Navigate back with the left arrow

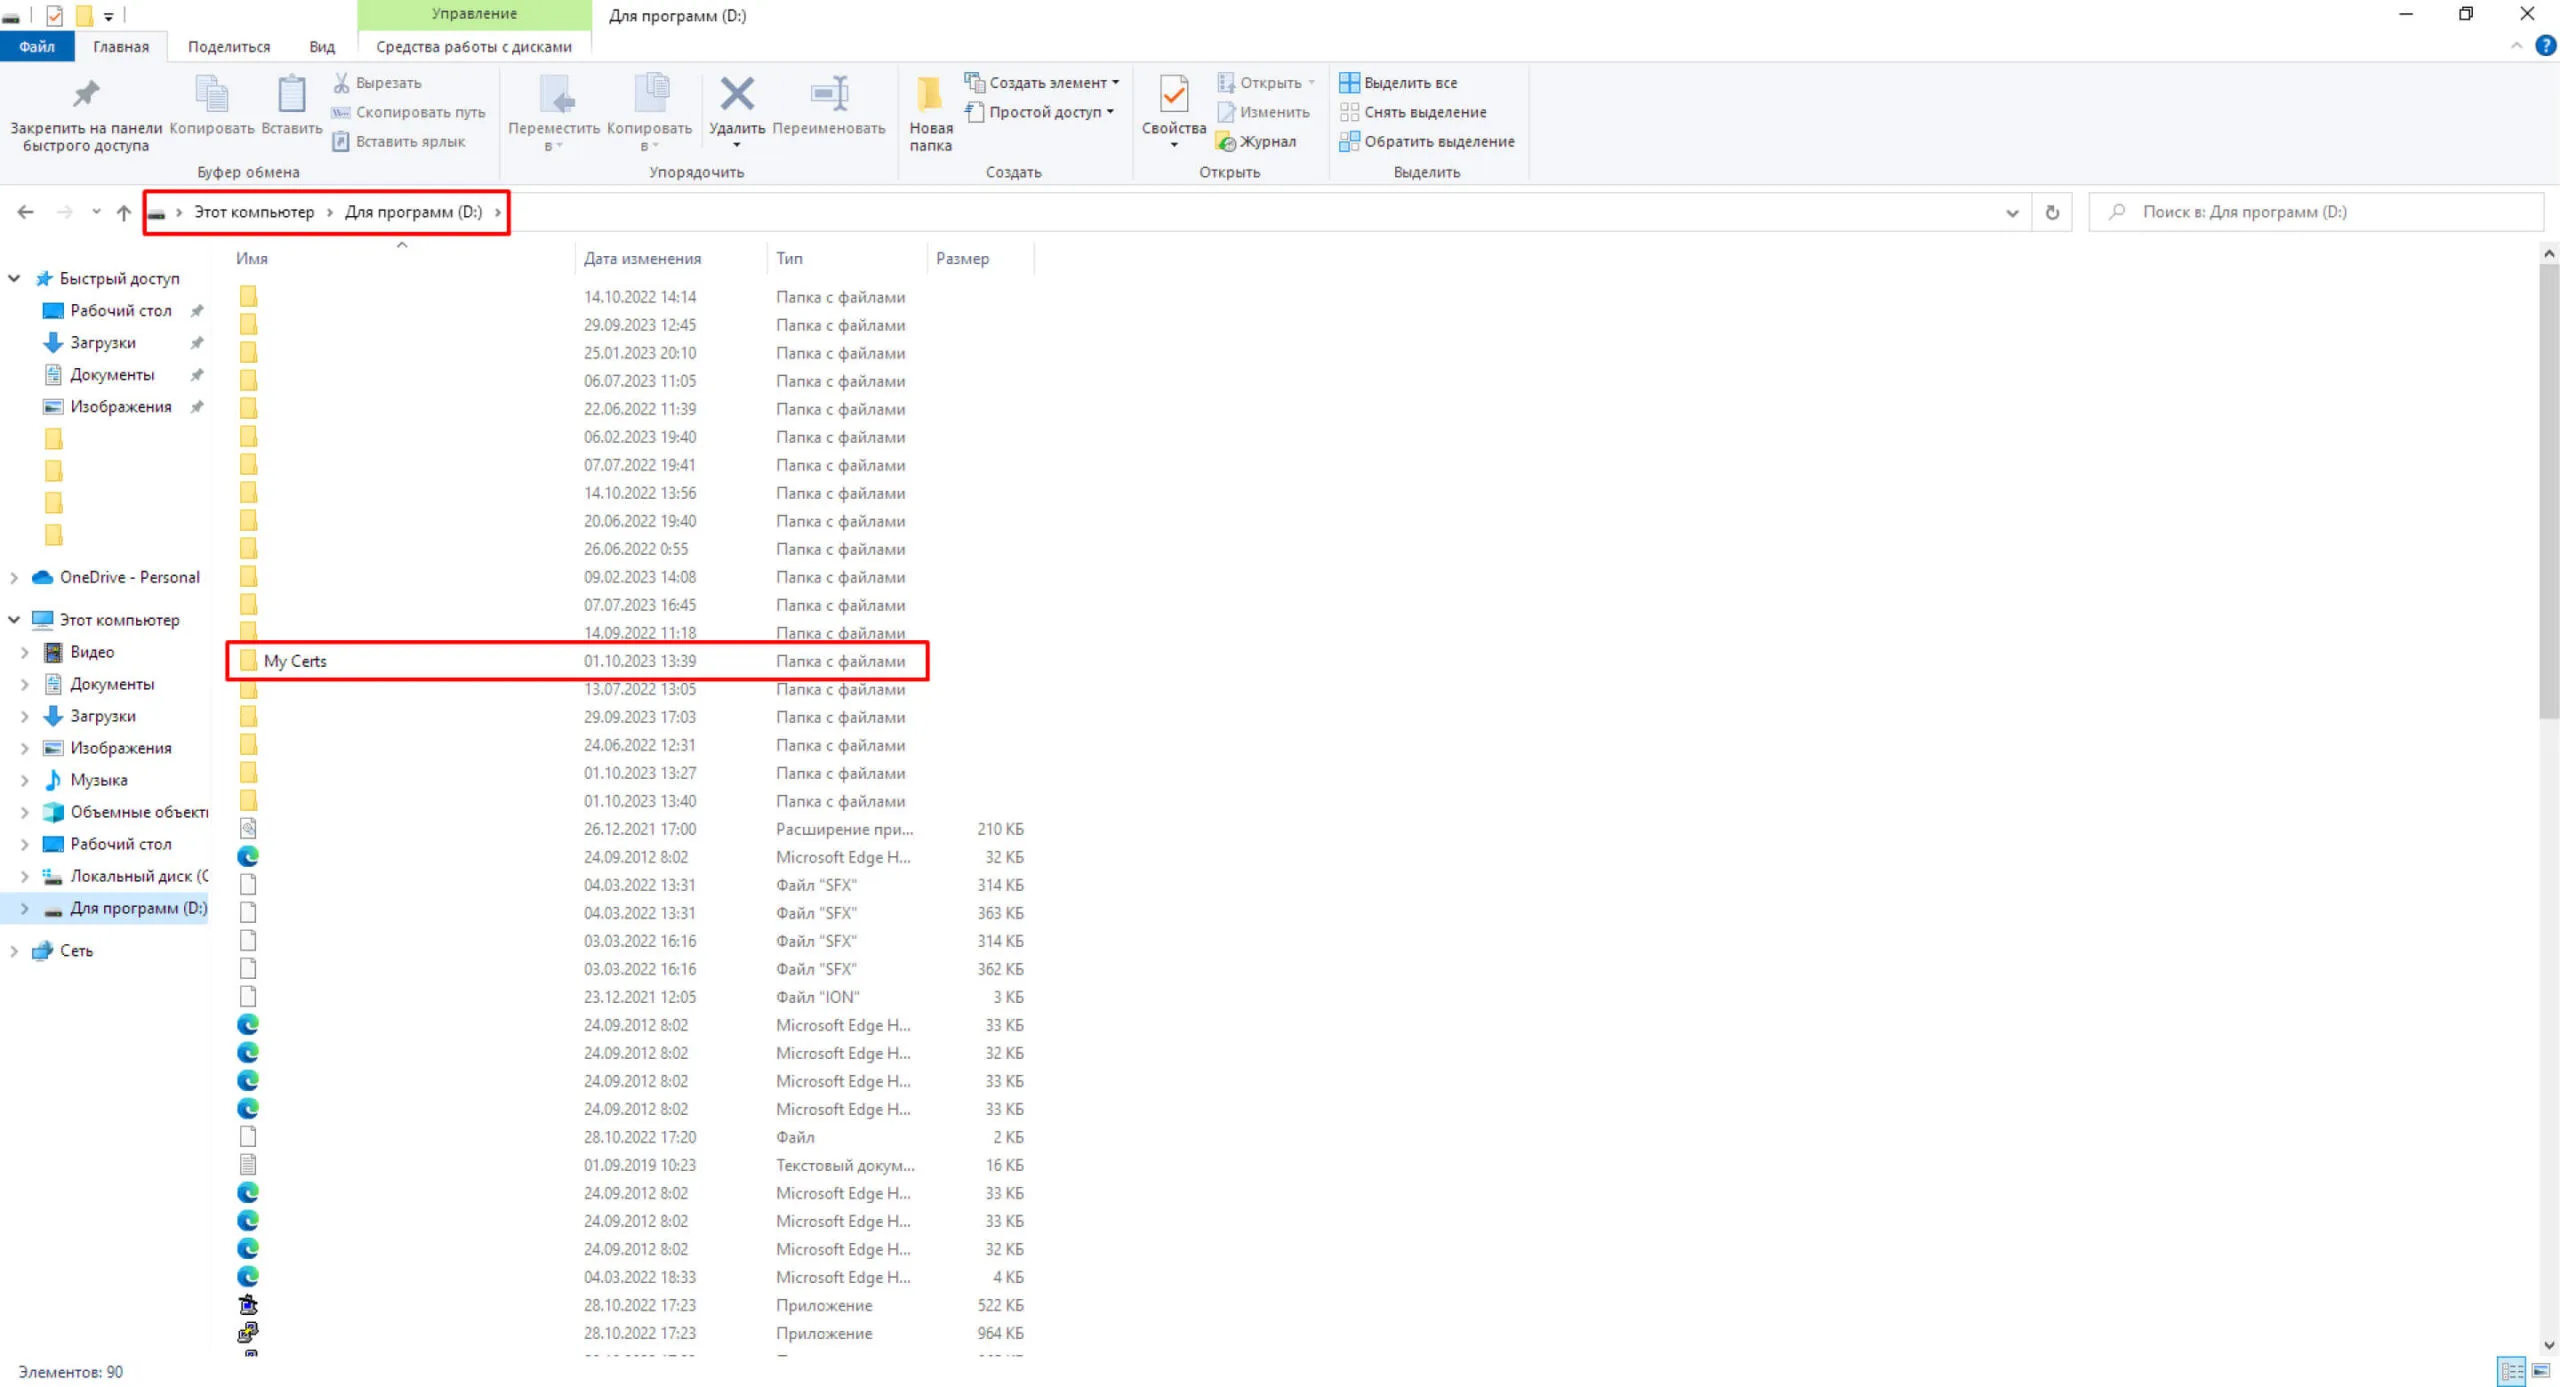pyautogui.click(x=26, y=212)
